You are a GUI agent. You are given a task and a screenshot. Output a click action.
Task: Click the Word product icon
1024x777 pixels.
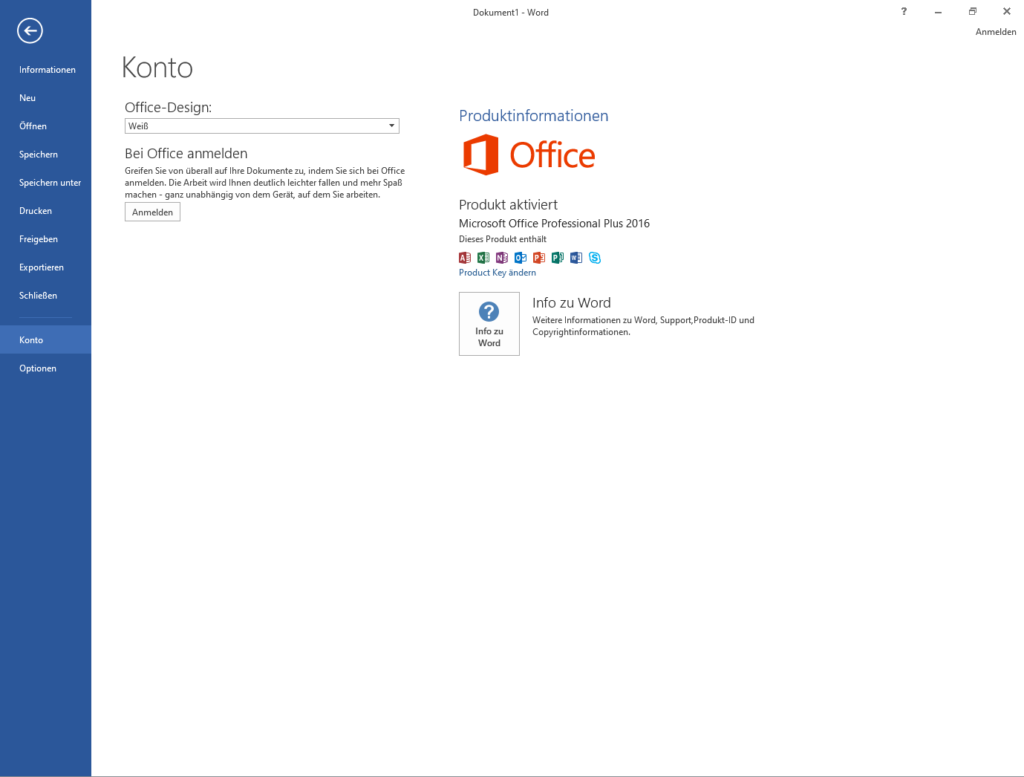(x=576, y=258)
